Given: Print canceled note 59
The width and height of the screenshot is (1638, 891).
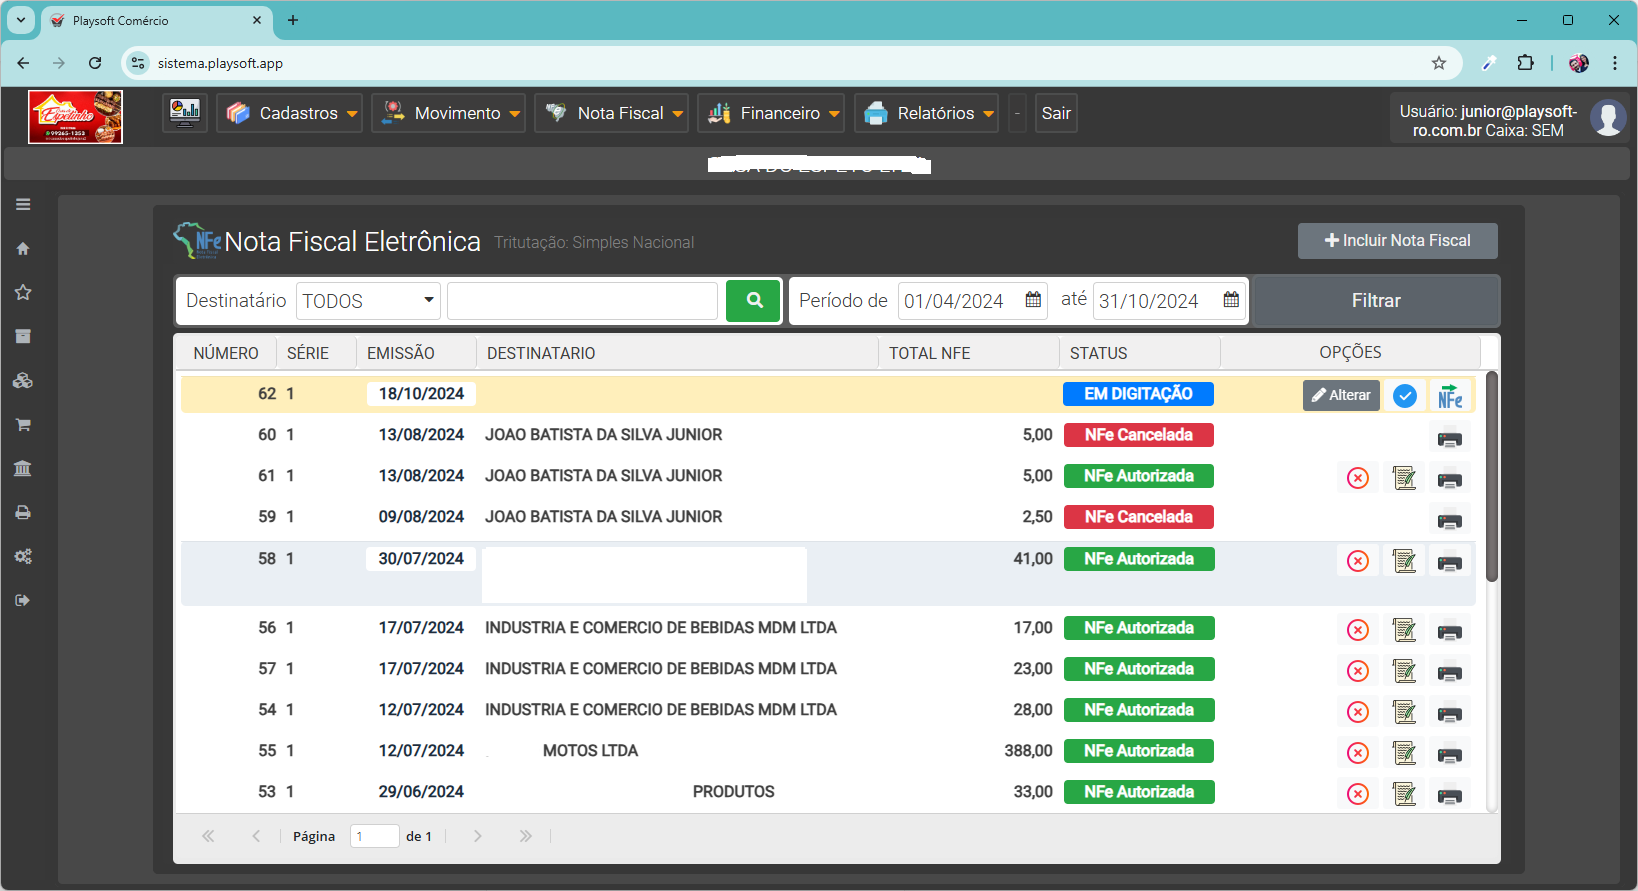Looking at the screenshot, I should [1450, 520].
